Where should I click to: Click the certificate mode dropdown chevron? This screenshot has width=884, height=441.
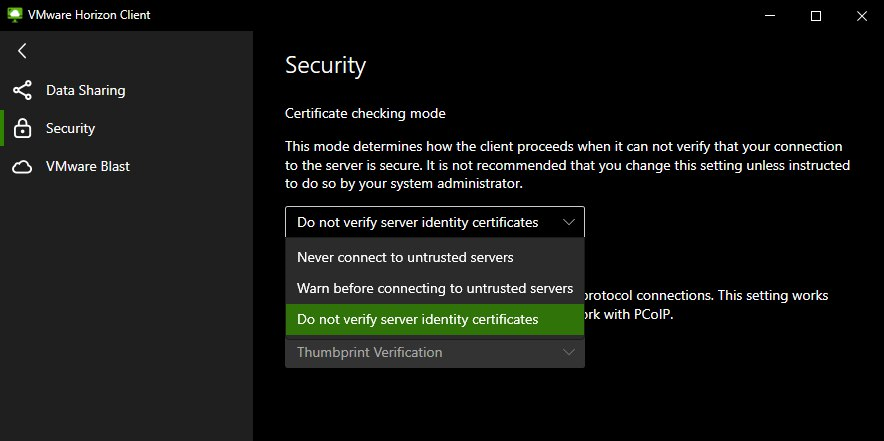[568, 222]
